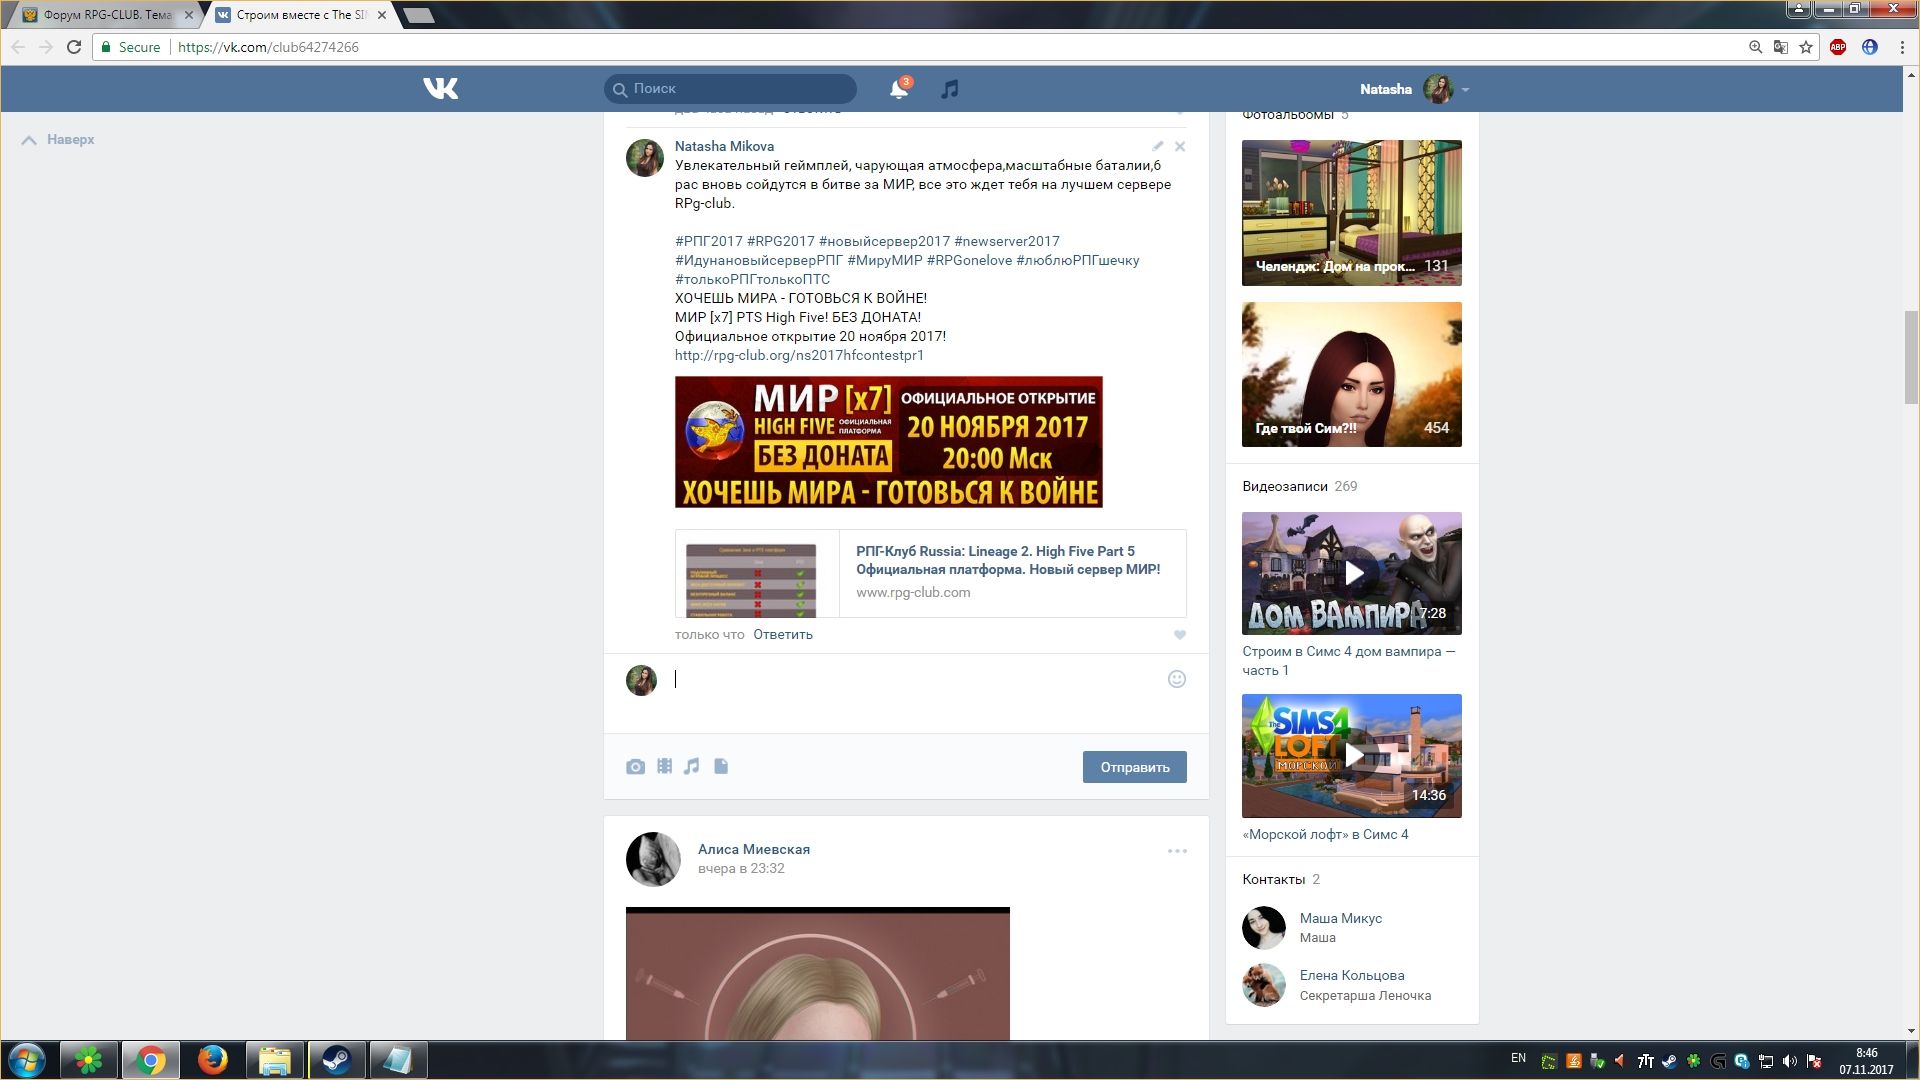
Task: Open the notifications bell
Action: coord(899,89)
